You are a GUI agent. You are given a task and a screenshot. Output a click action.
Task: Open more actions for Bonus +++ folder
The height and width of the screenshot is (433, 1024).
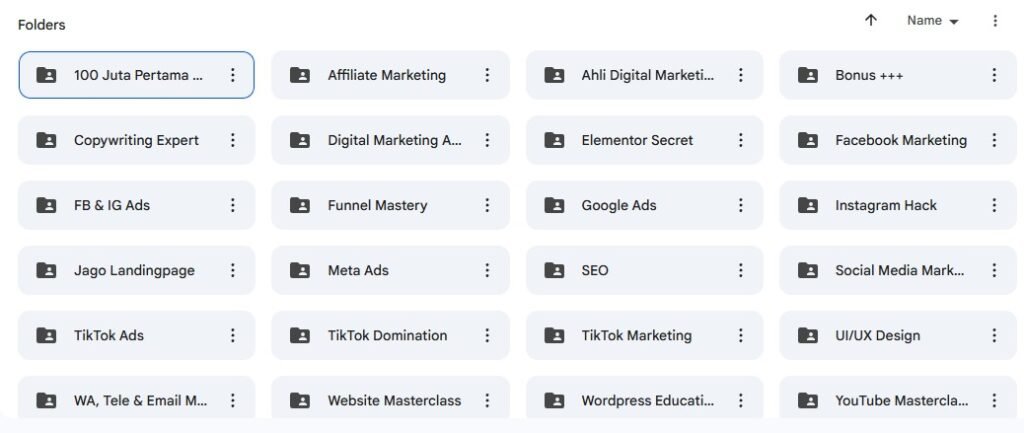click(x=994, y=75)
